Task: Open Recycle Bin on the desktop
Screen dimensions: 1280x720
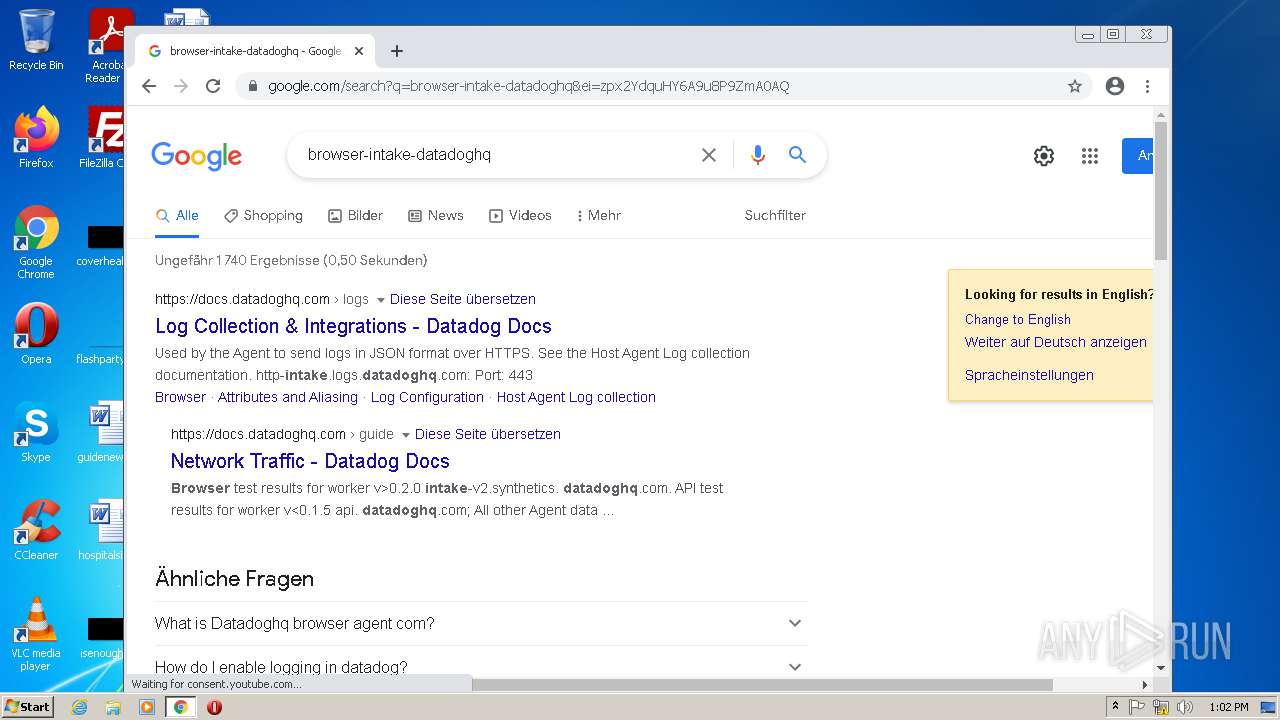Action: 36,40
